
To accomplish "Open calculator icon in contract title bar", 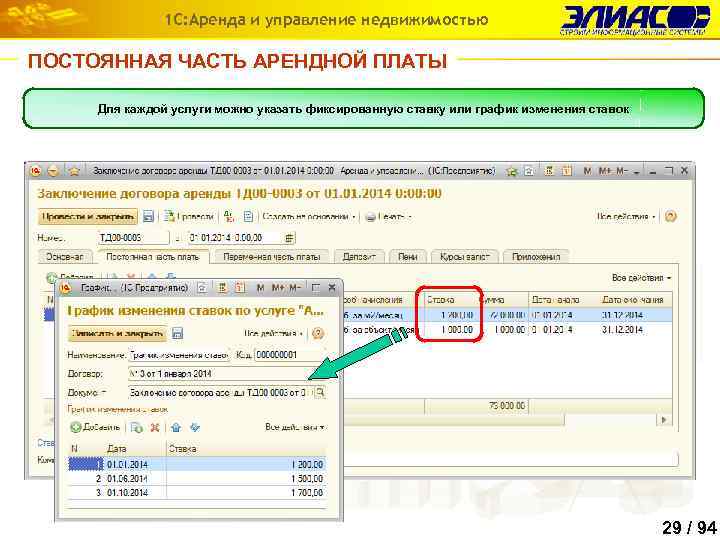I will point(548,171).
